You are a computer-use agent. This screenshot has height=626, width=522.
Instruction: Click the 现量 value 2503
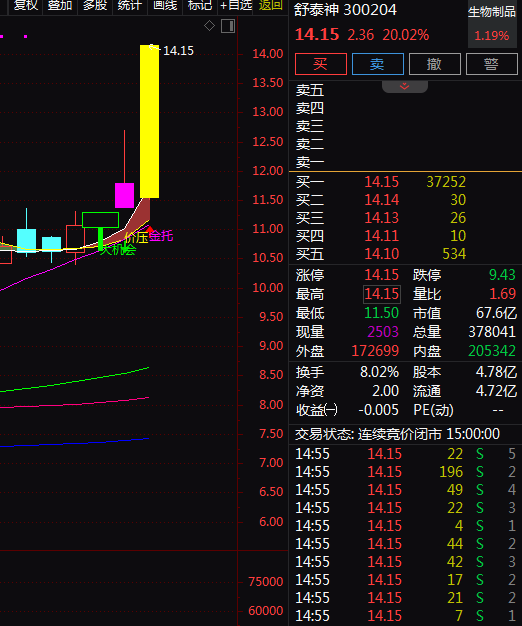[383, 332]
